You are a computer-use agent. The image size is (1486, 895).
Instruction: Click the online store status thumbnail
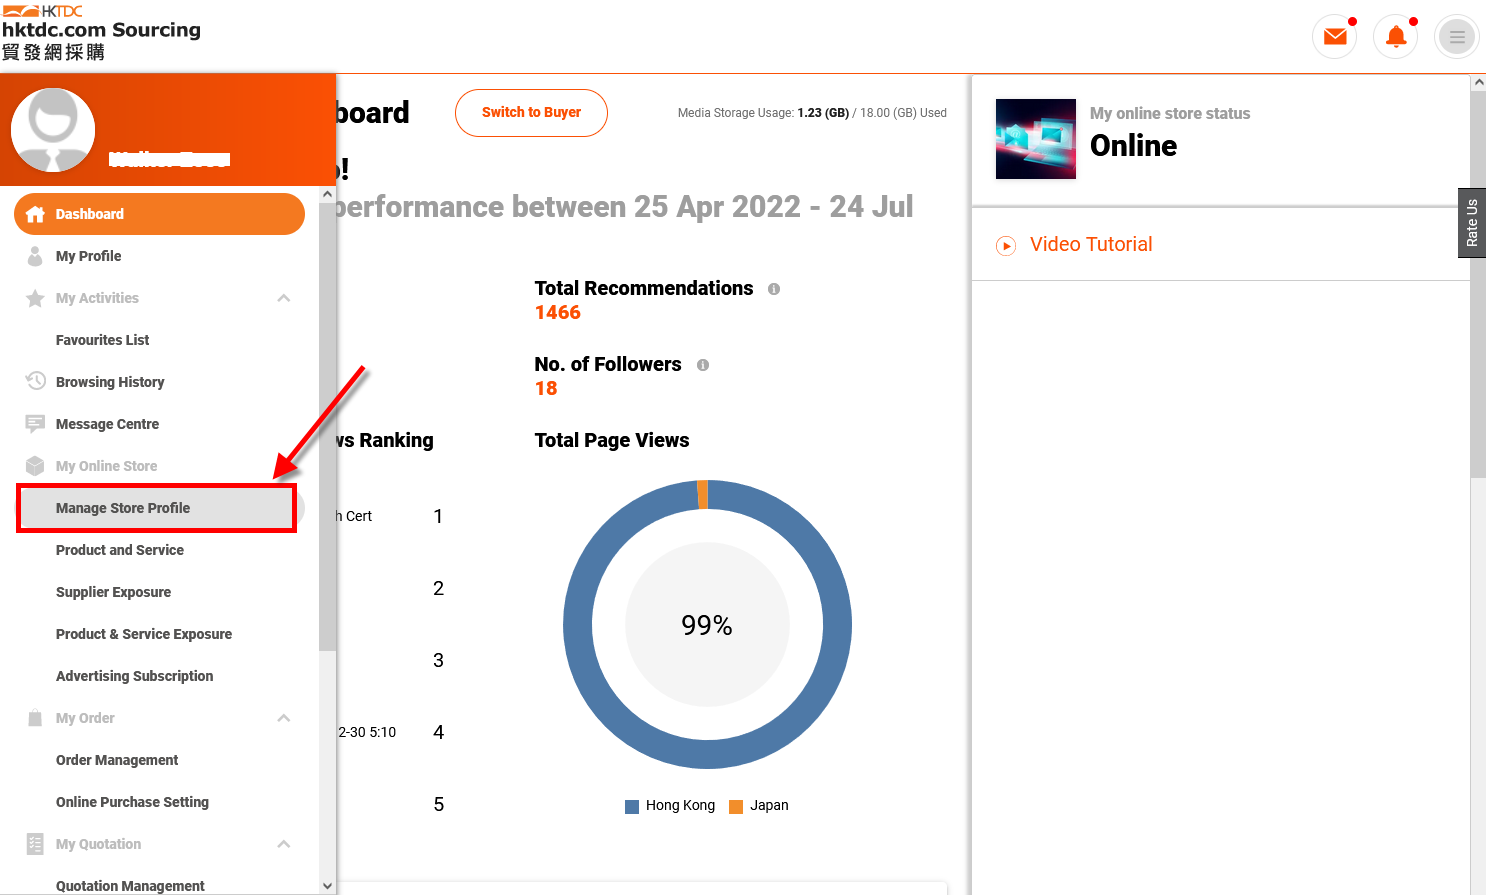click(1036, 139)
